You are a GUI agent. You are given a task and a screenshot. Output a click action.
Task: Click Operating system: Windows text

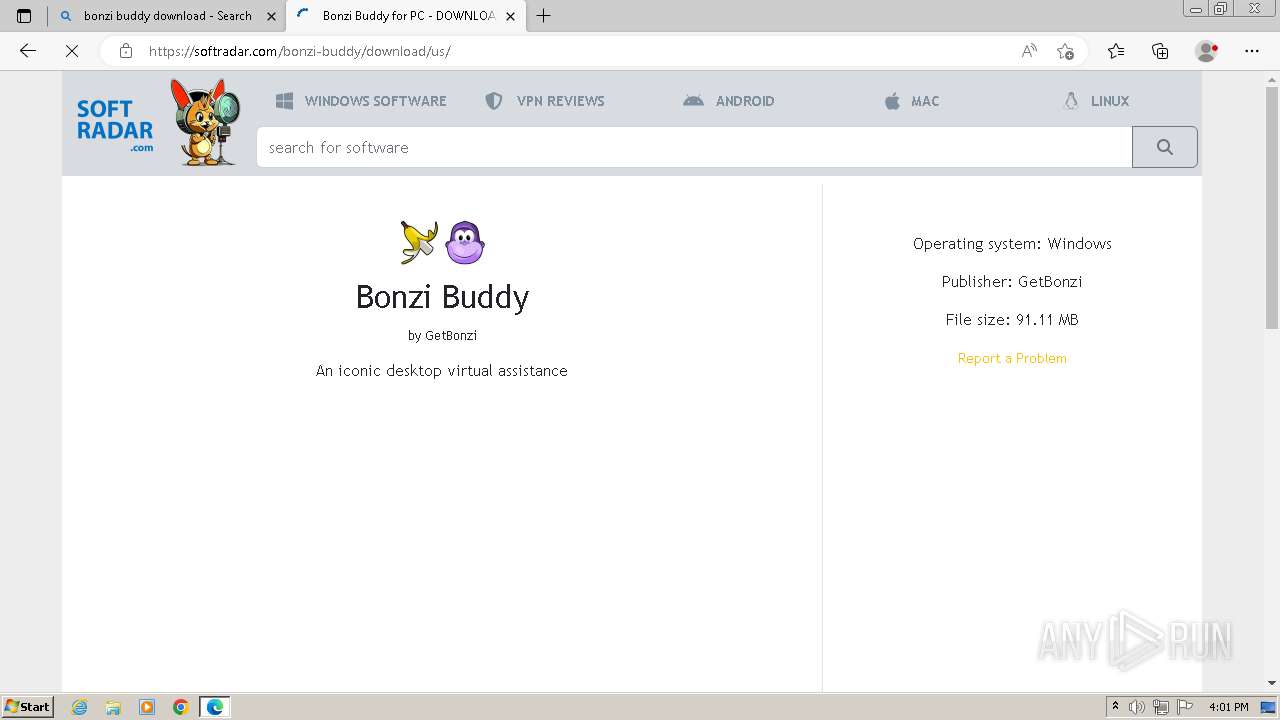coord(1012,244)
